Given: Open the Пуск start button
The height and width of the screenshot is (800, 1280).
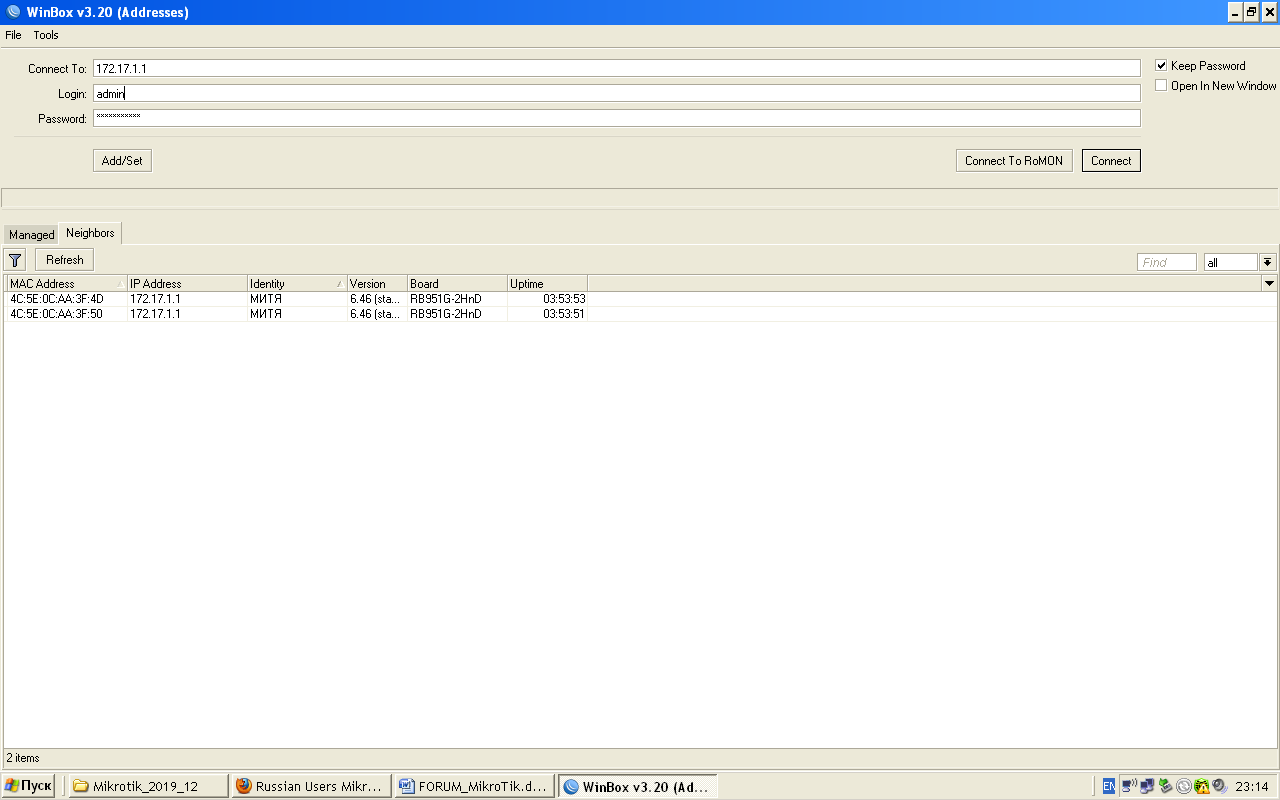Looking at the screenshot, I should point(28,786).
